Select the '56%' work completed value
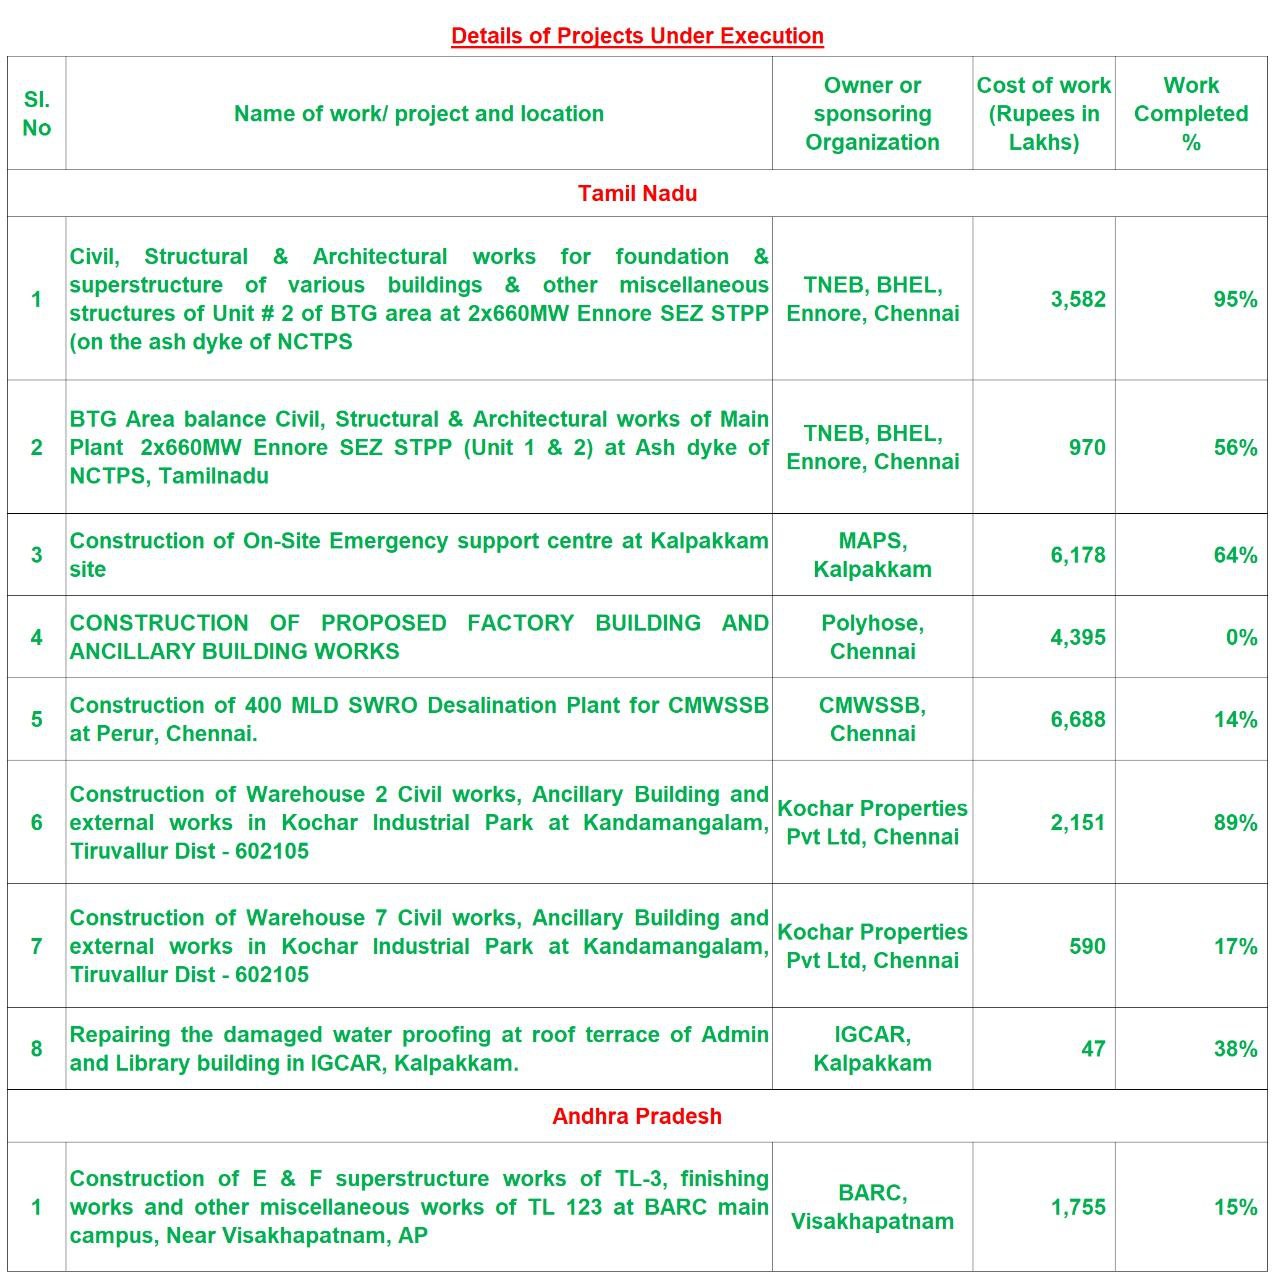 (x=1236, y=447)
